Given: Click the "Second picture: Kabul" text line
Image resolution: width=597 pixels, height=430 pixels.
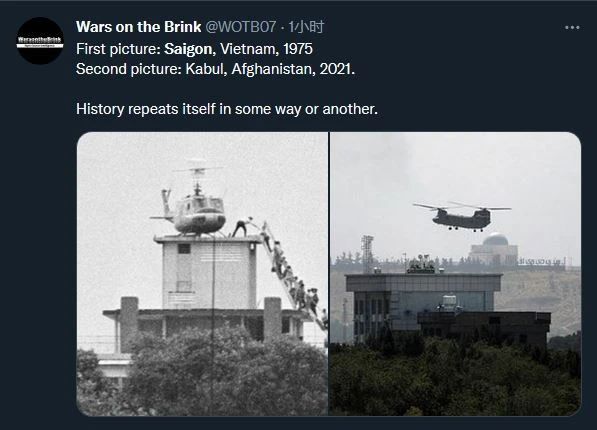Looking at the screenshot, I should coord(215,69).
